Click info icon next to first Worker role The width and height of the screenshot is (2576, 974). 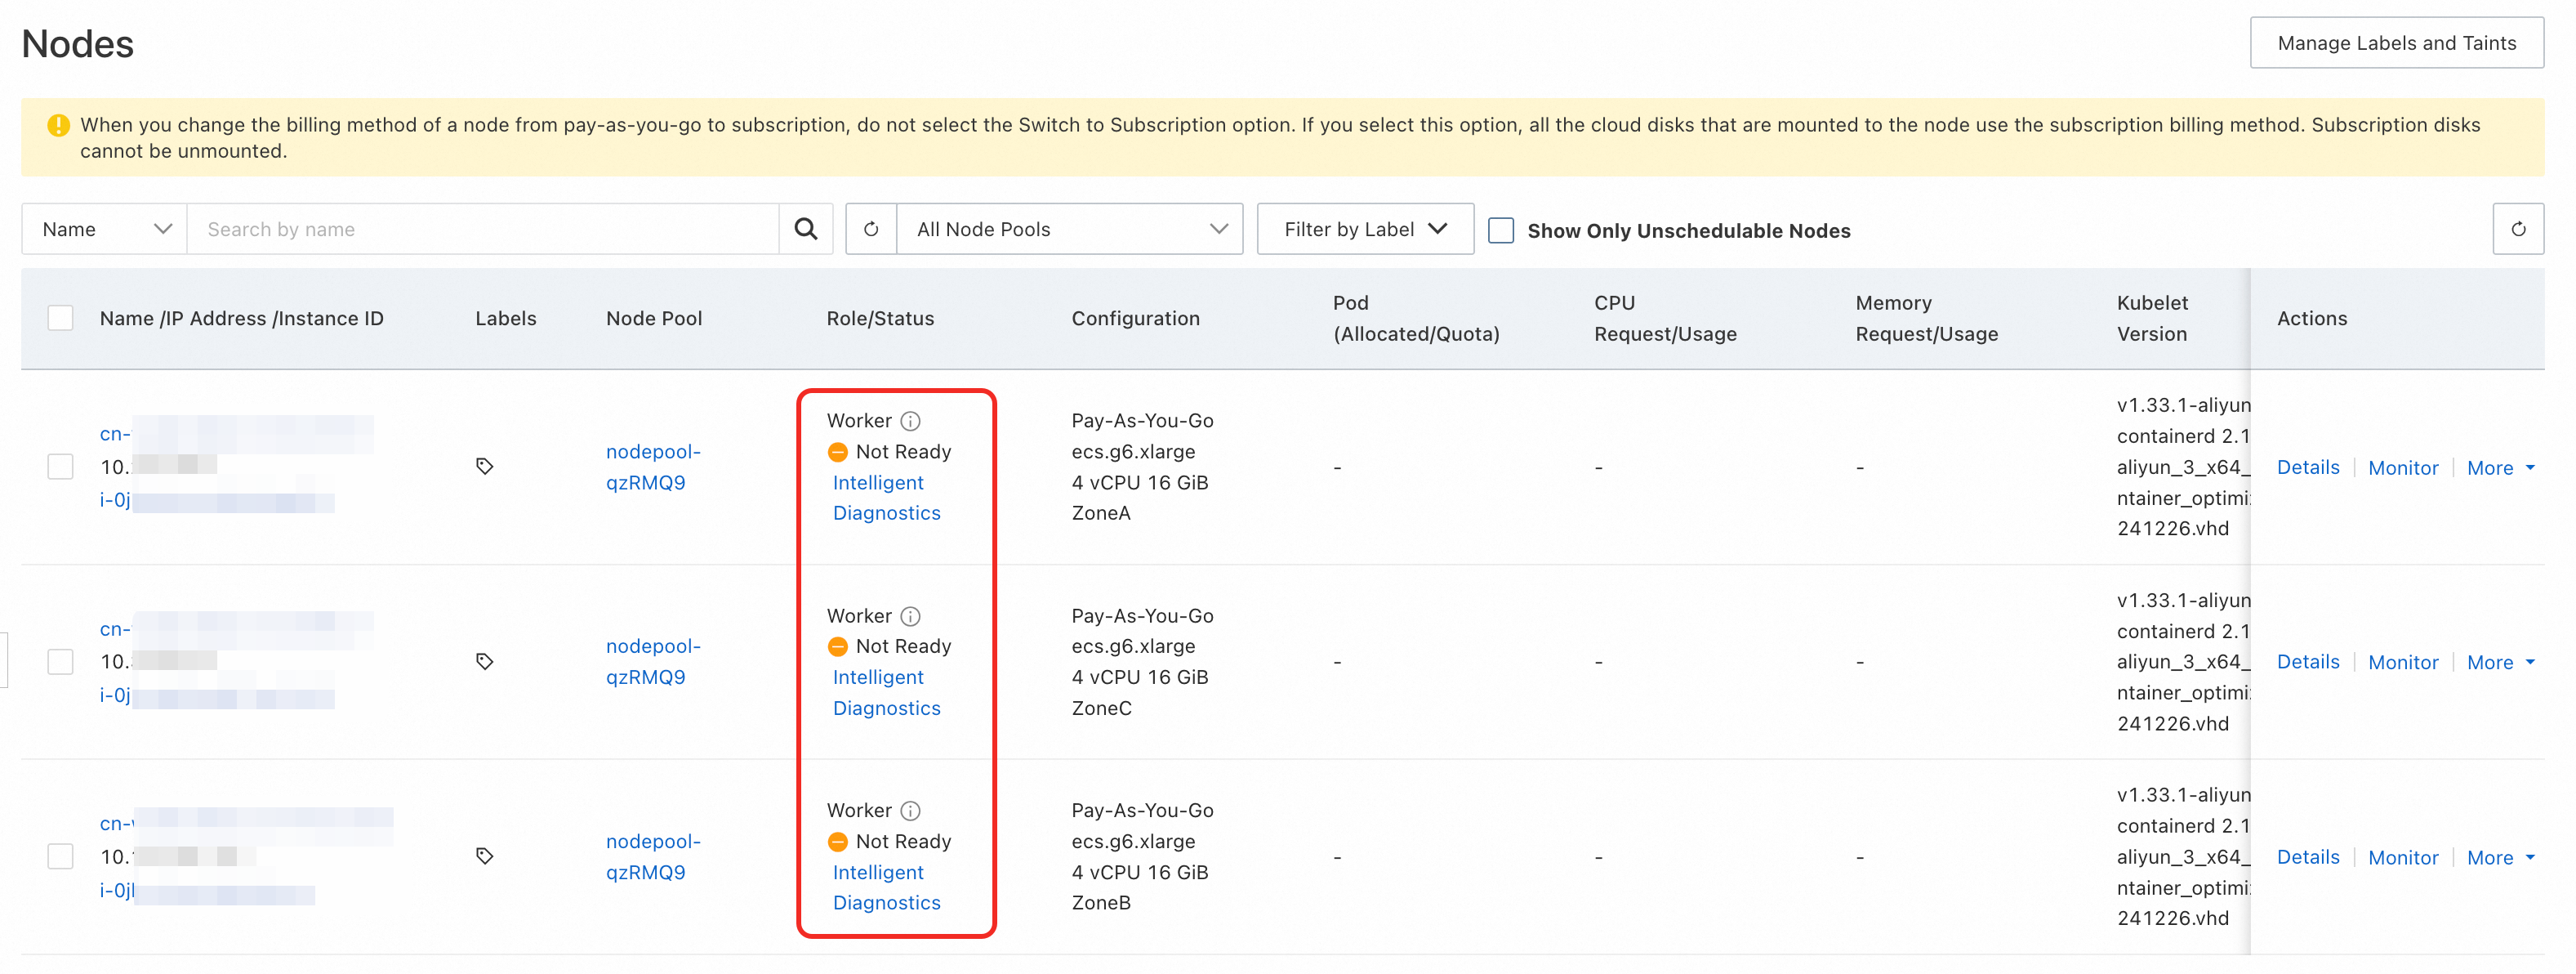[x=910, y=421]
